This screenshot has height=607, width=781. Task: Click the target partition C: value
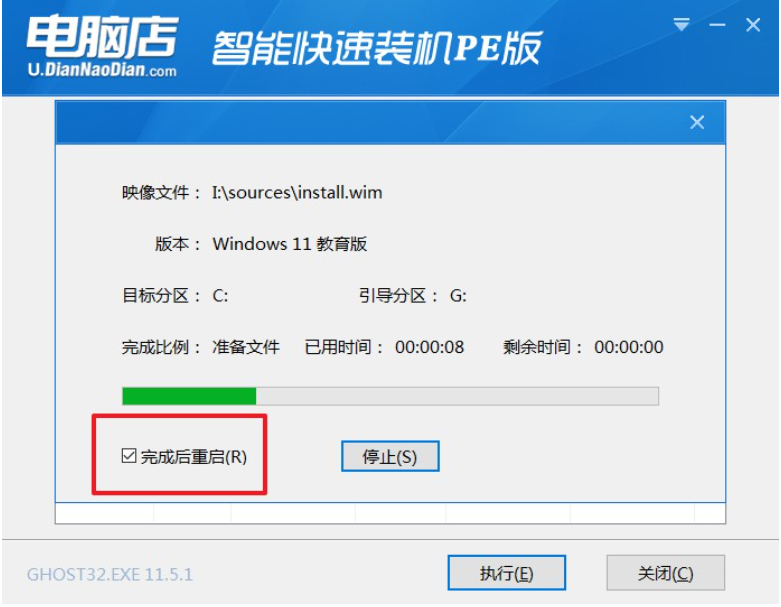(x=220, y=296)
